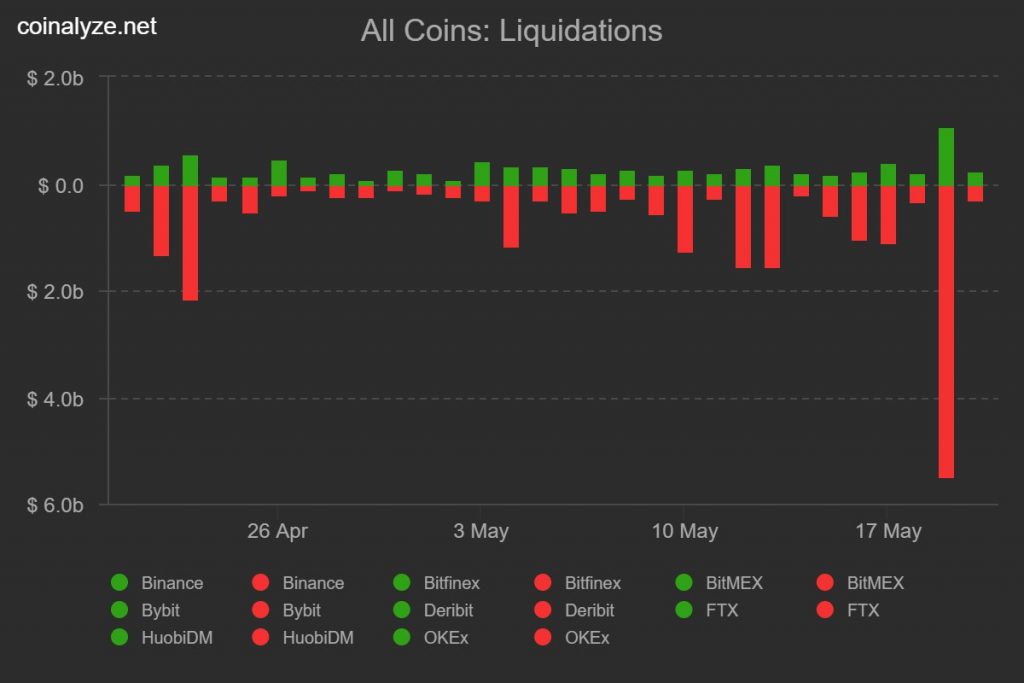Click the "26 Apr" date axis label
Viewport: 1024px width, 683px height.
tap(277, 531)
